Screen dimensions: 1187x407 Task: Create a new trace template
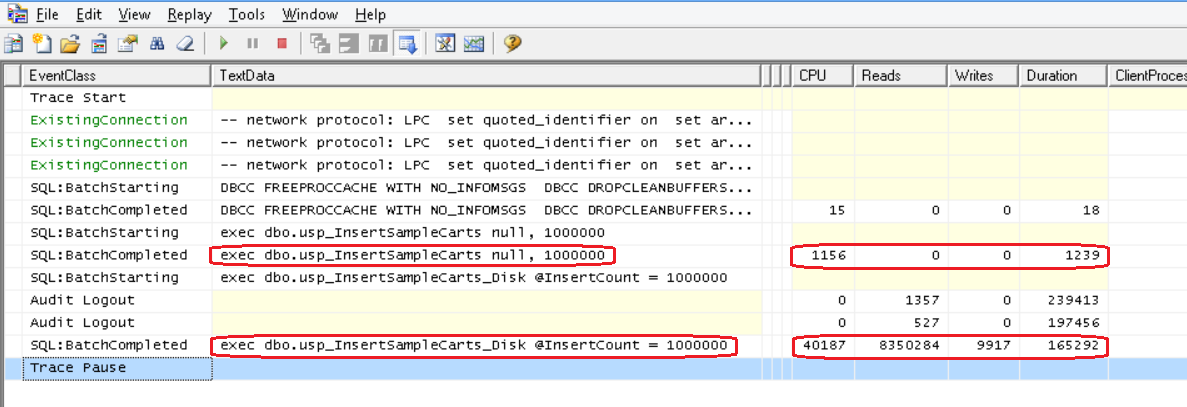42,44
